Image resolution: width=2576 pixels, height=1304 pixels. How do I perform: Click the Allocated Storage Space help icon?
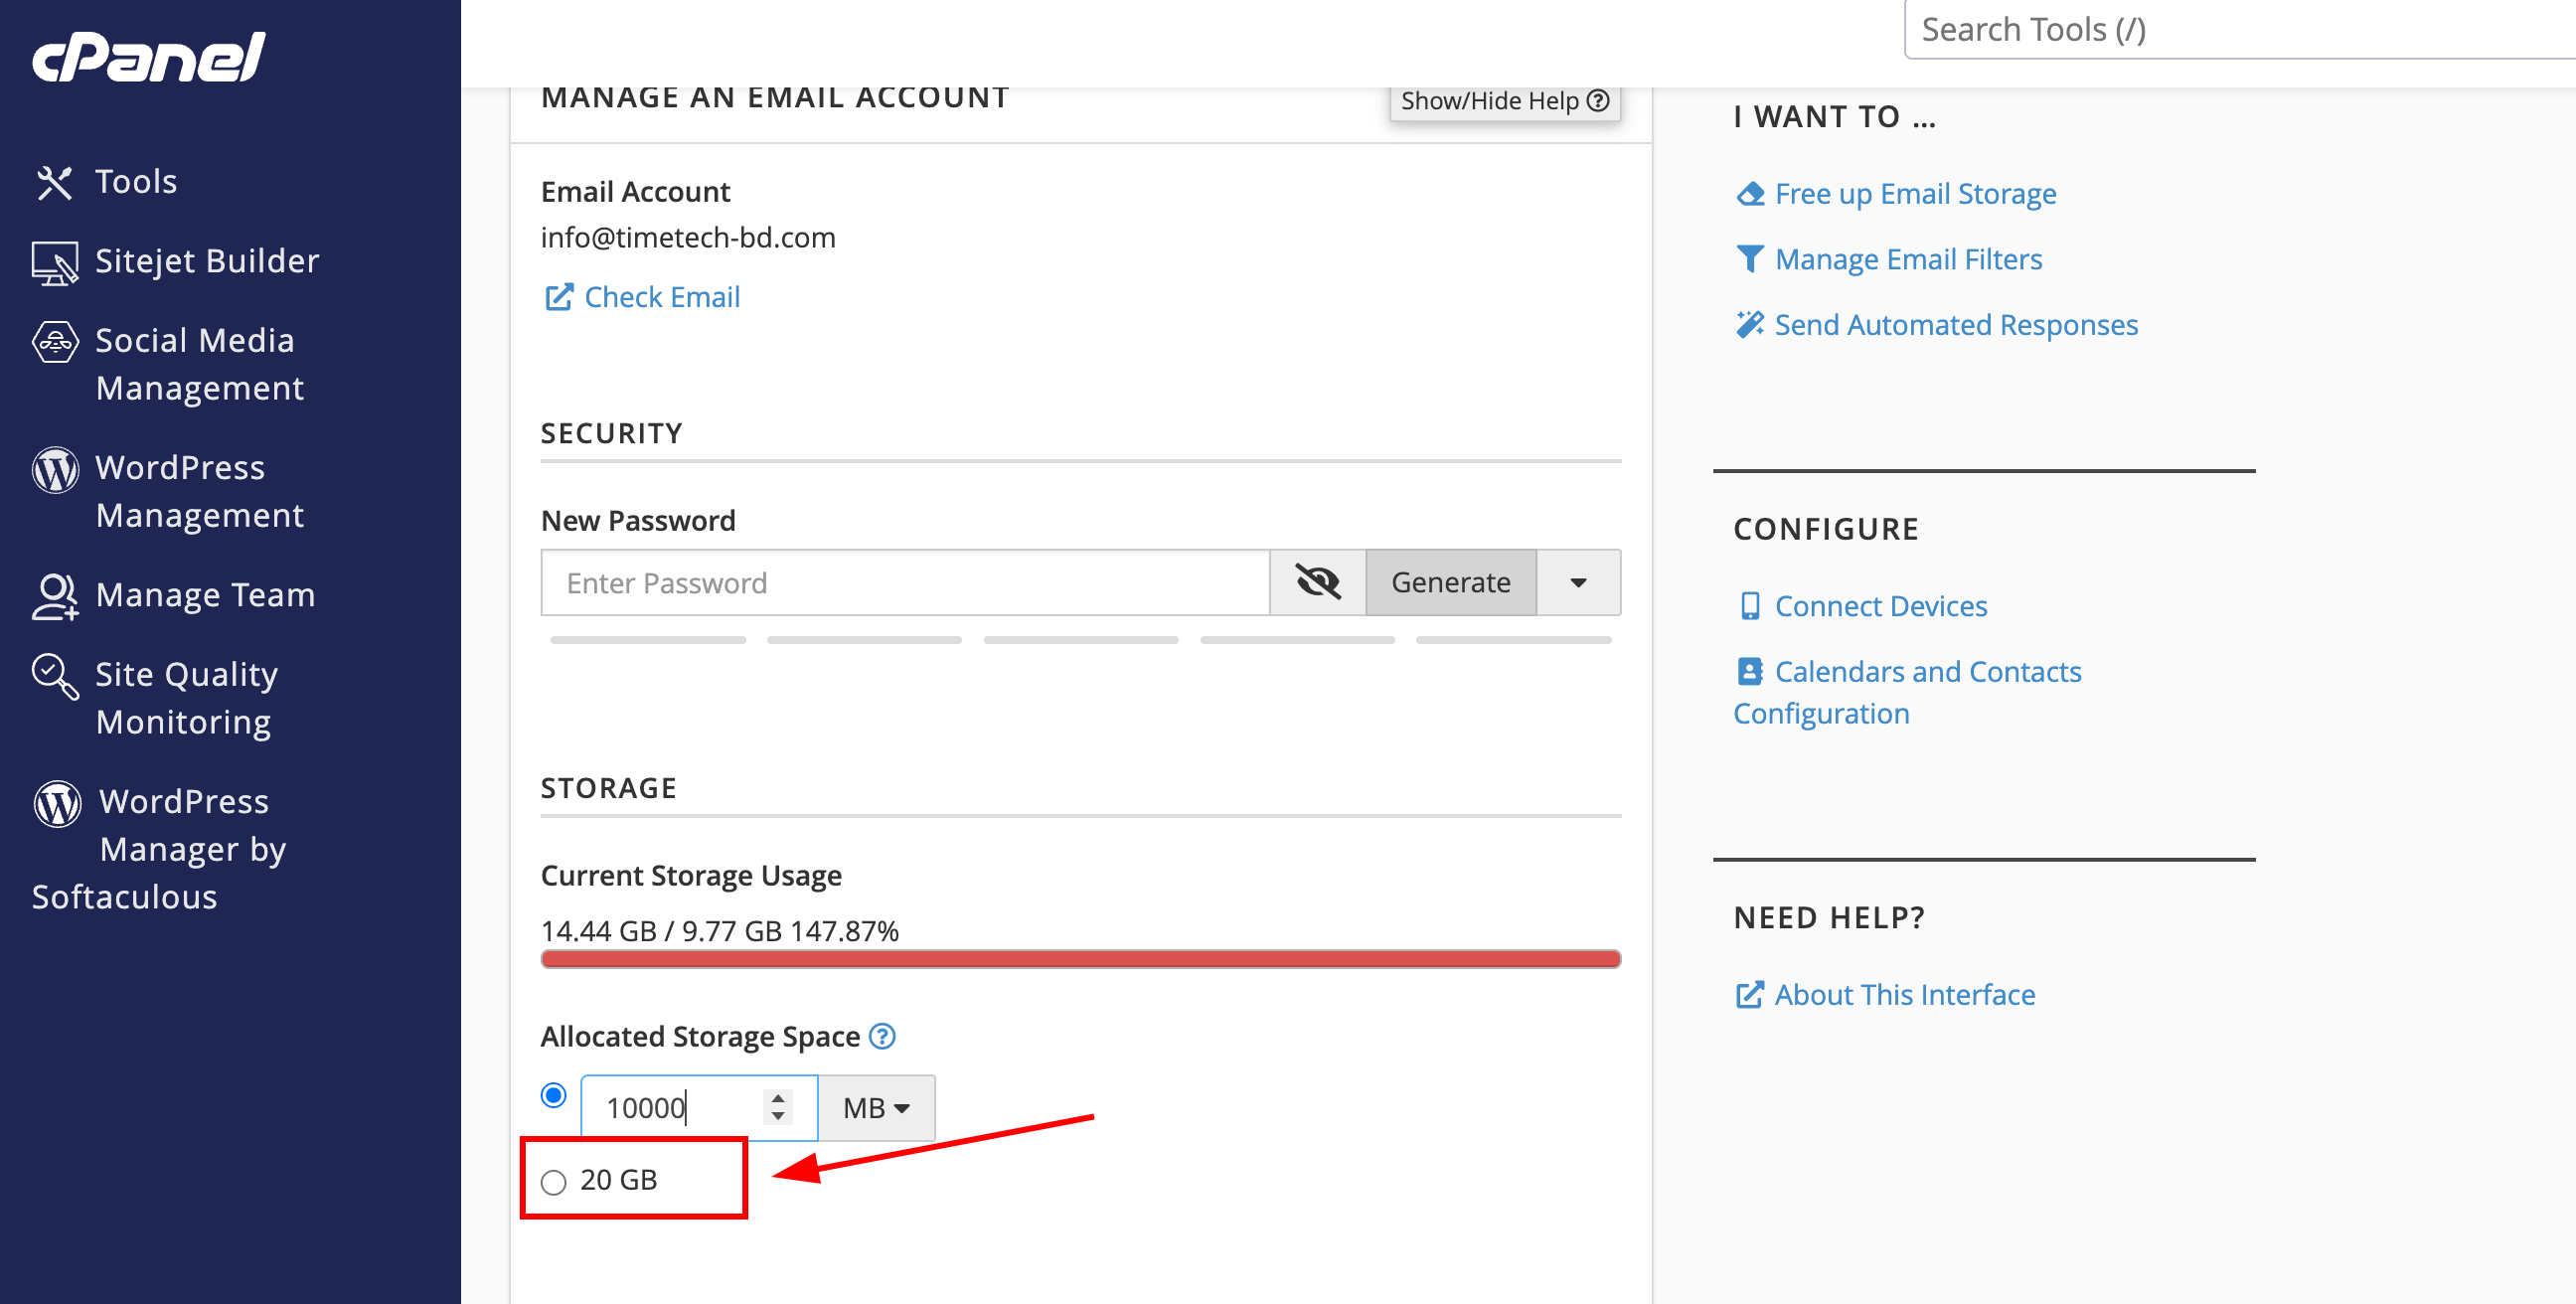(882, 1036)
